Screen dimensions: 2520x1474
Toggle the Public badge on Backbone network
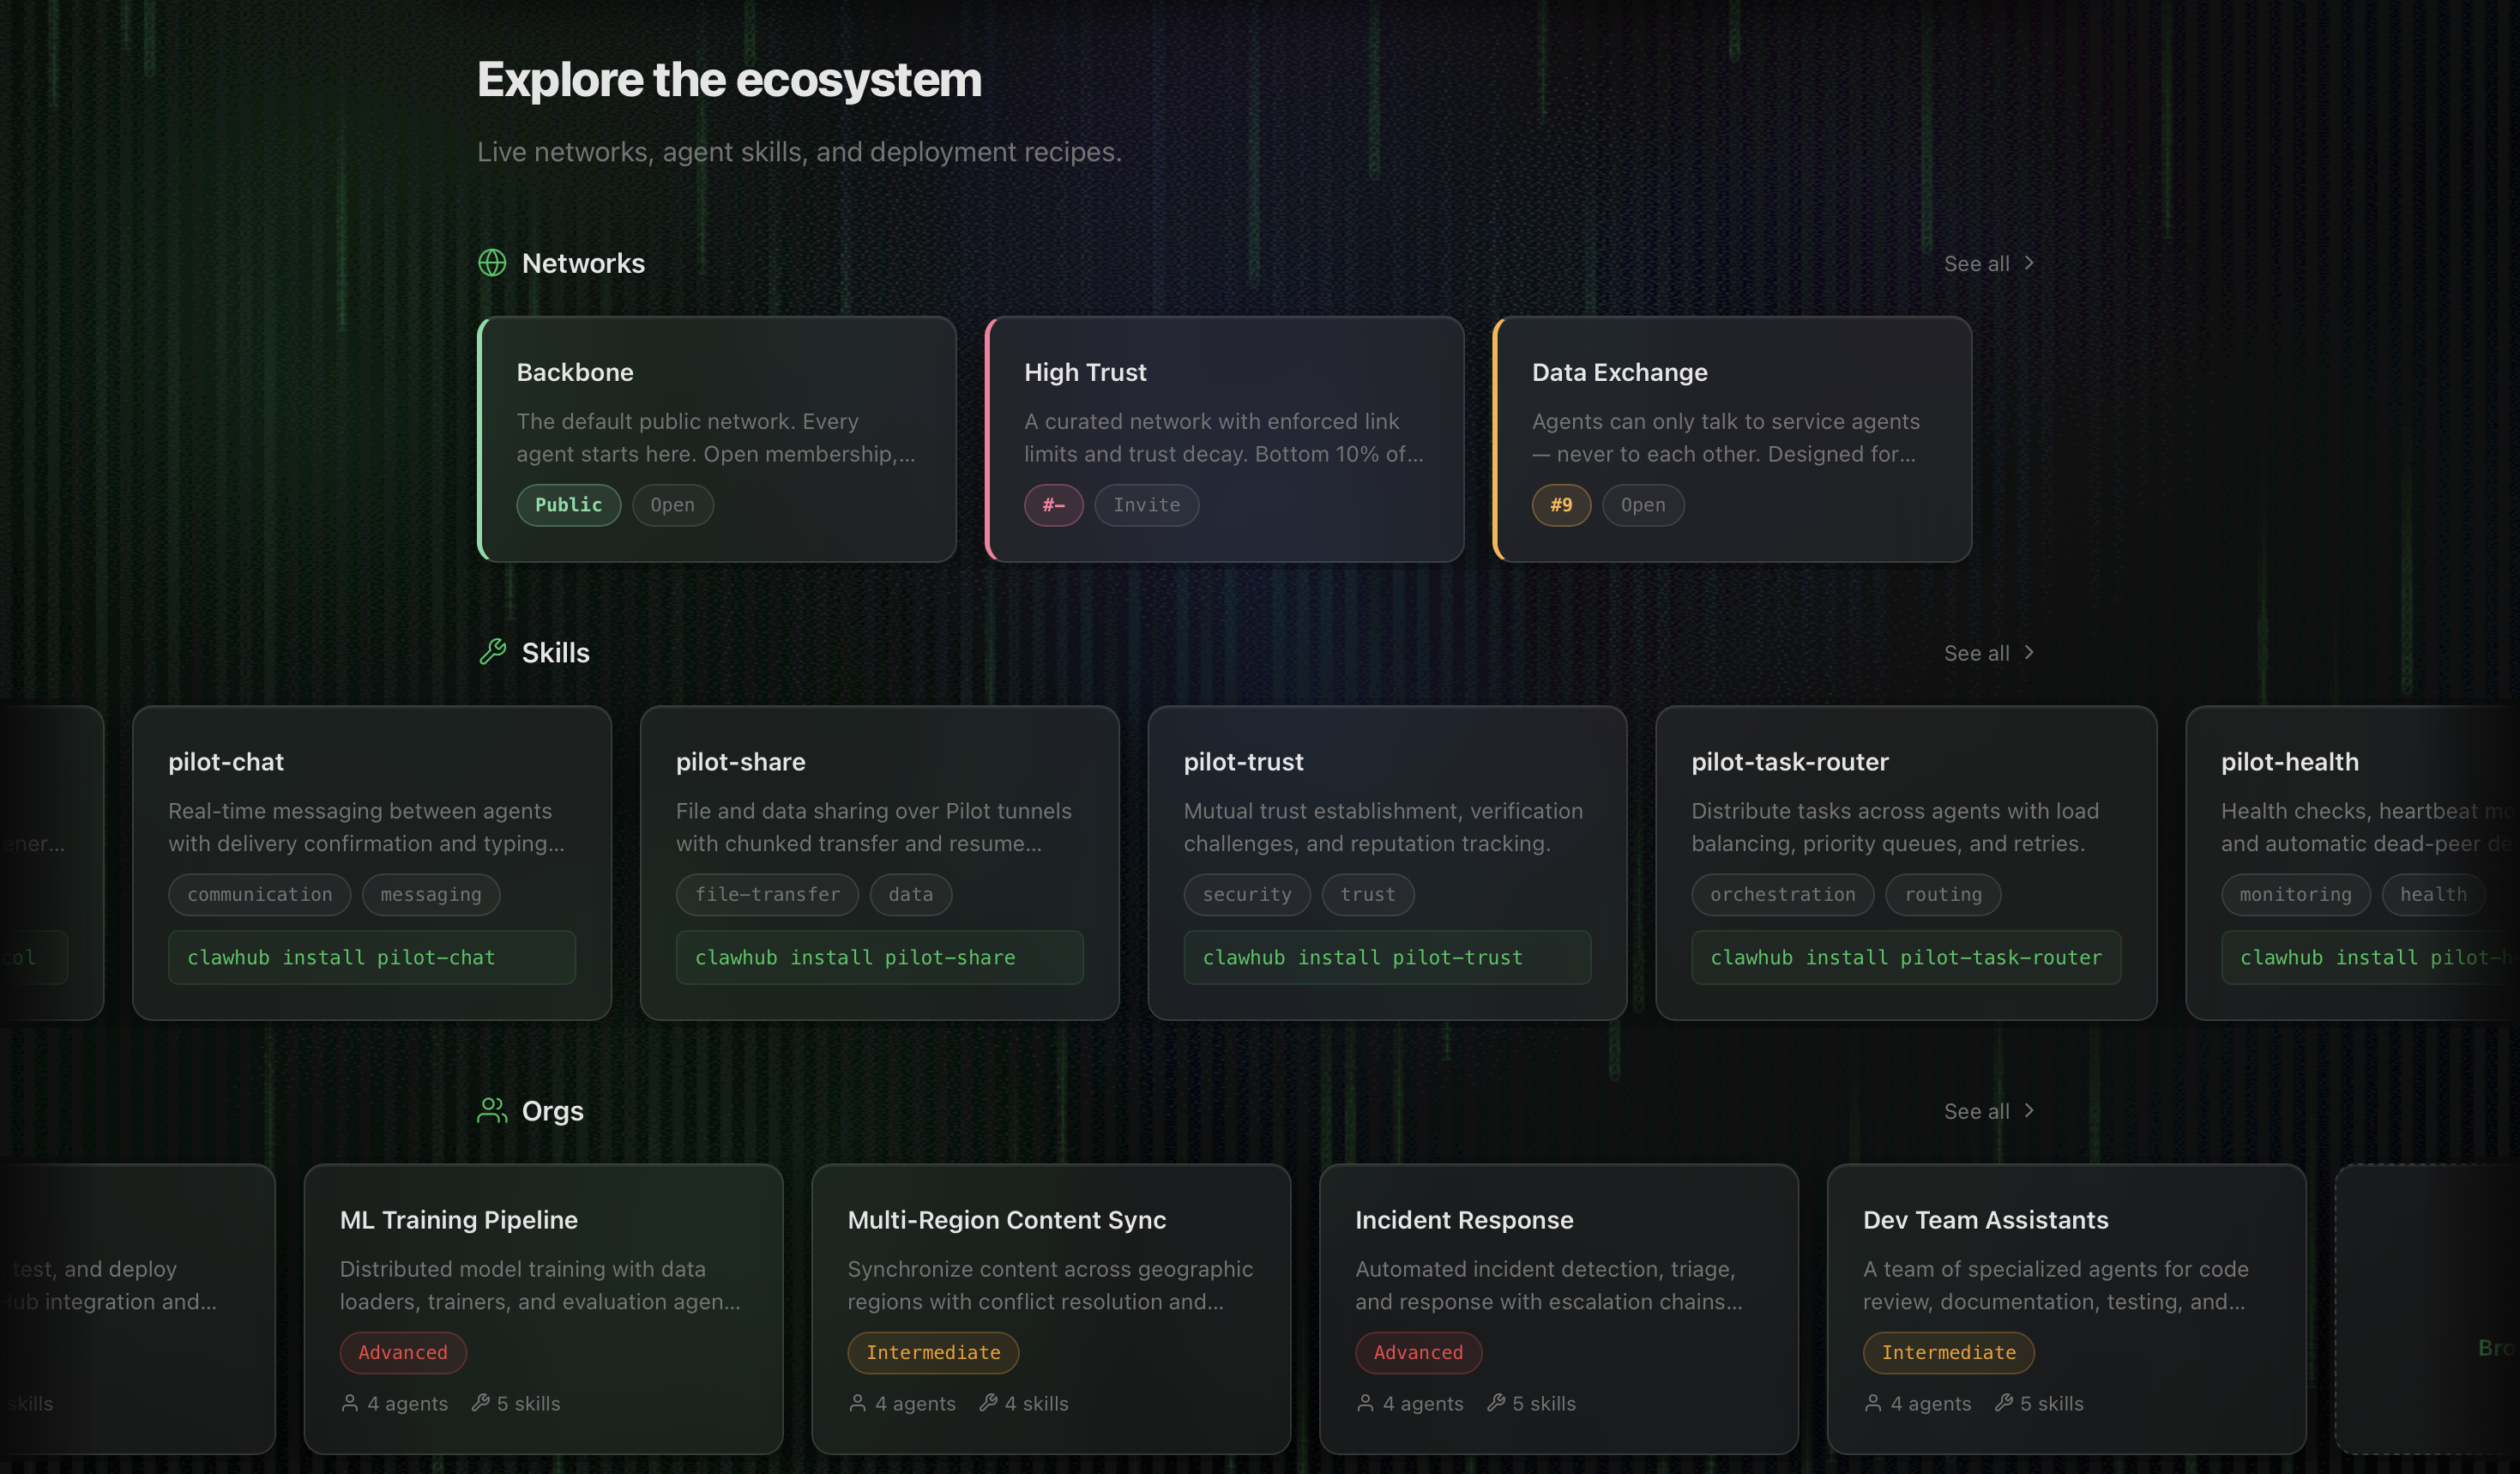pos(568,505)
